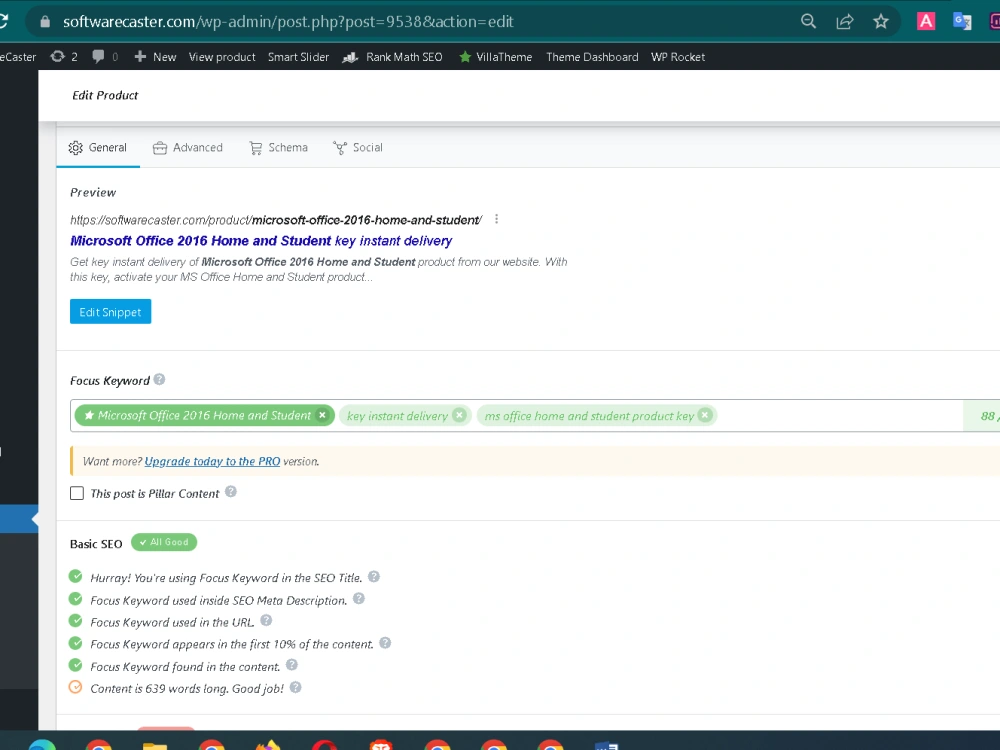Click 'Content is 639 words long' result

[x=187, y=689]
